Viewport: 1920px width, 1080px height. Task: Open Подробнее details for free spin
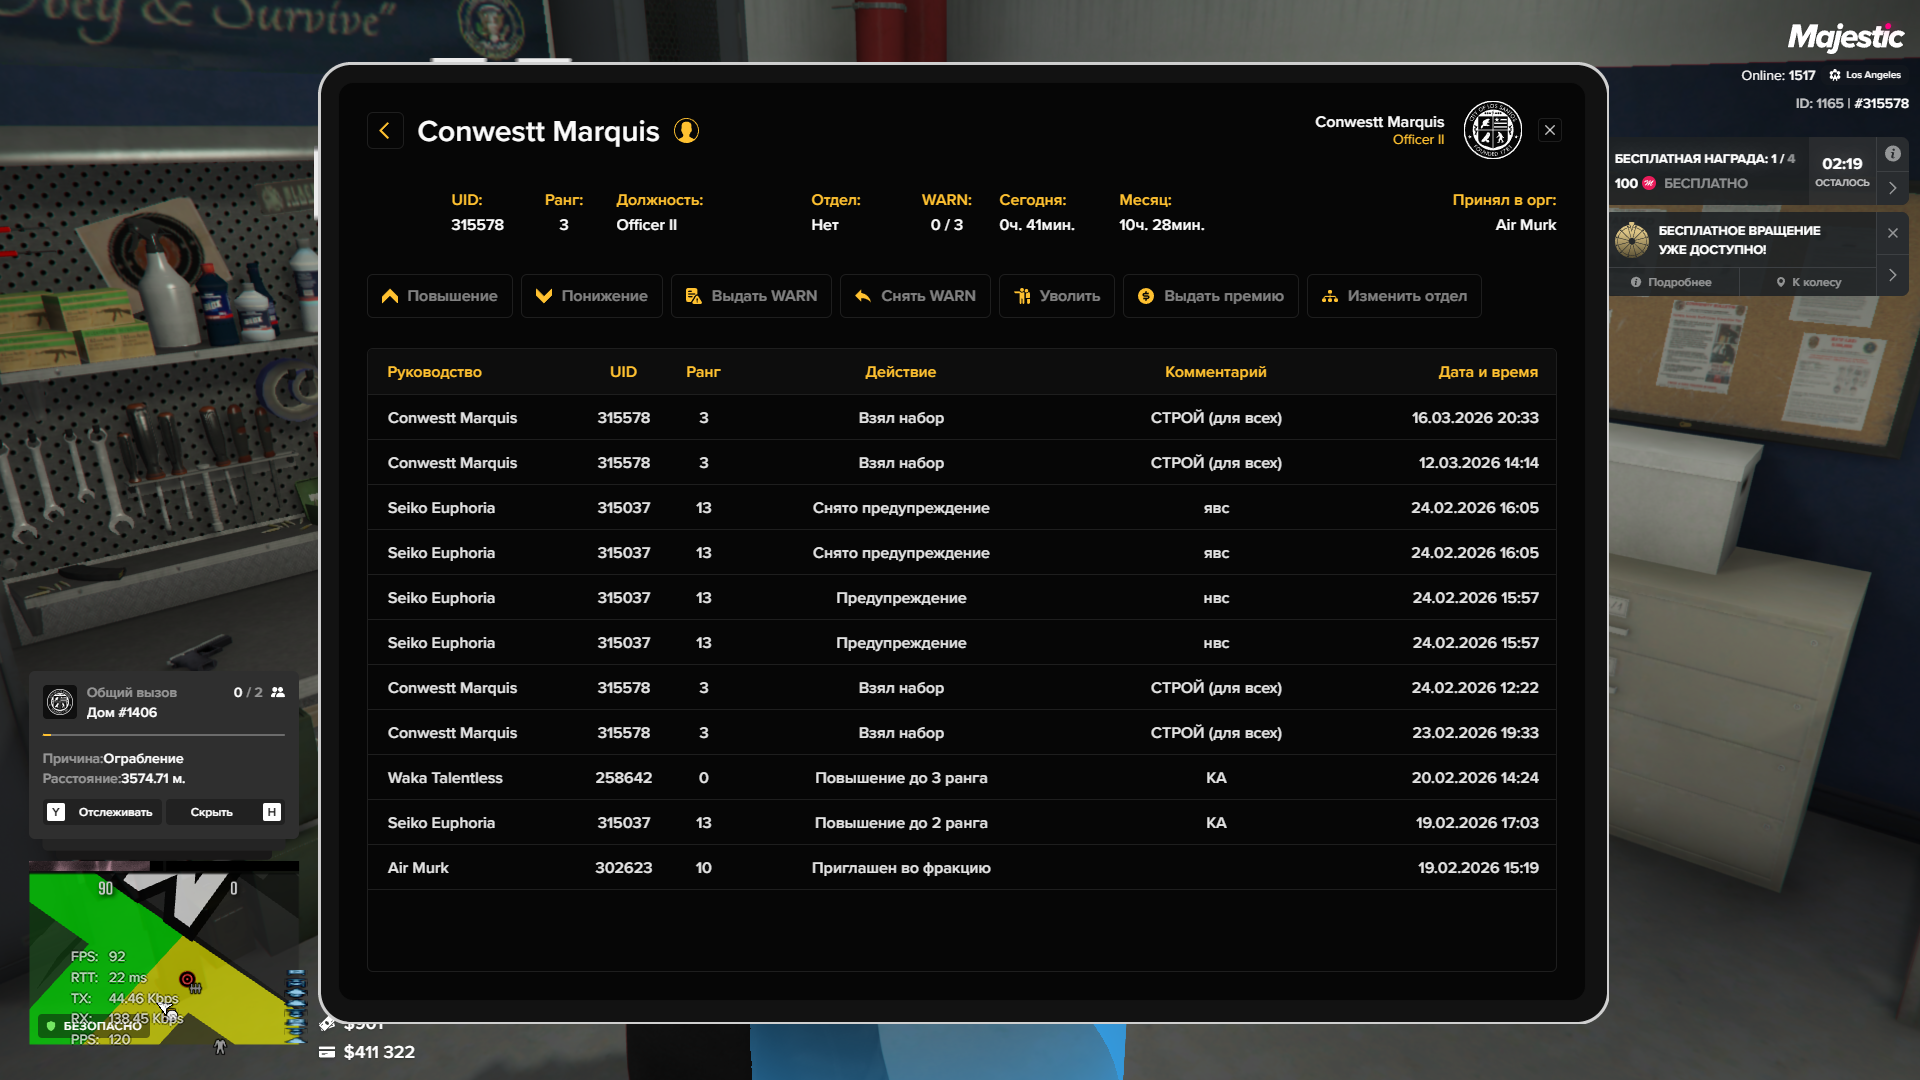point(1671,282)
